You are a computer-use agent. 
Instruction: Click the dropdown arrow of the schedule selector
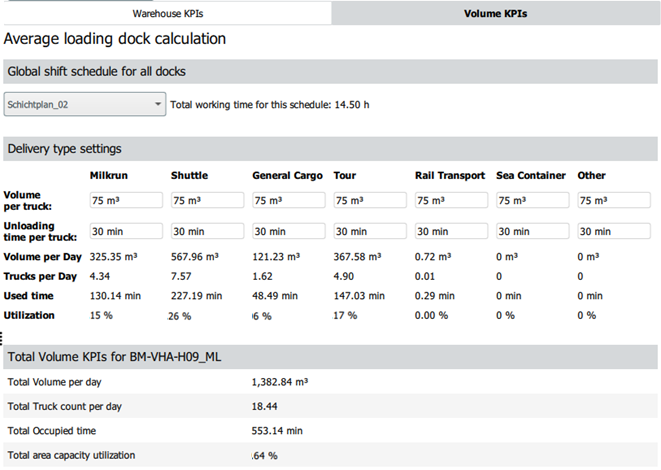(158, 104)
